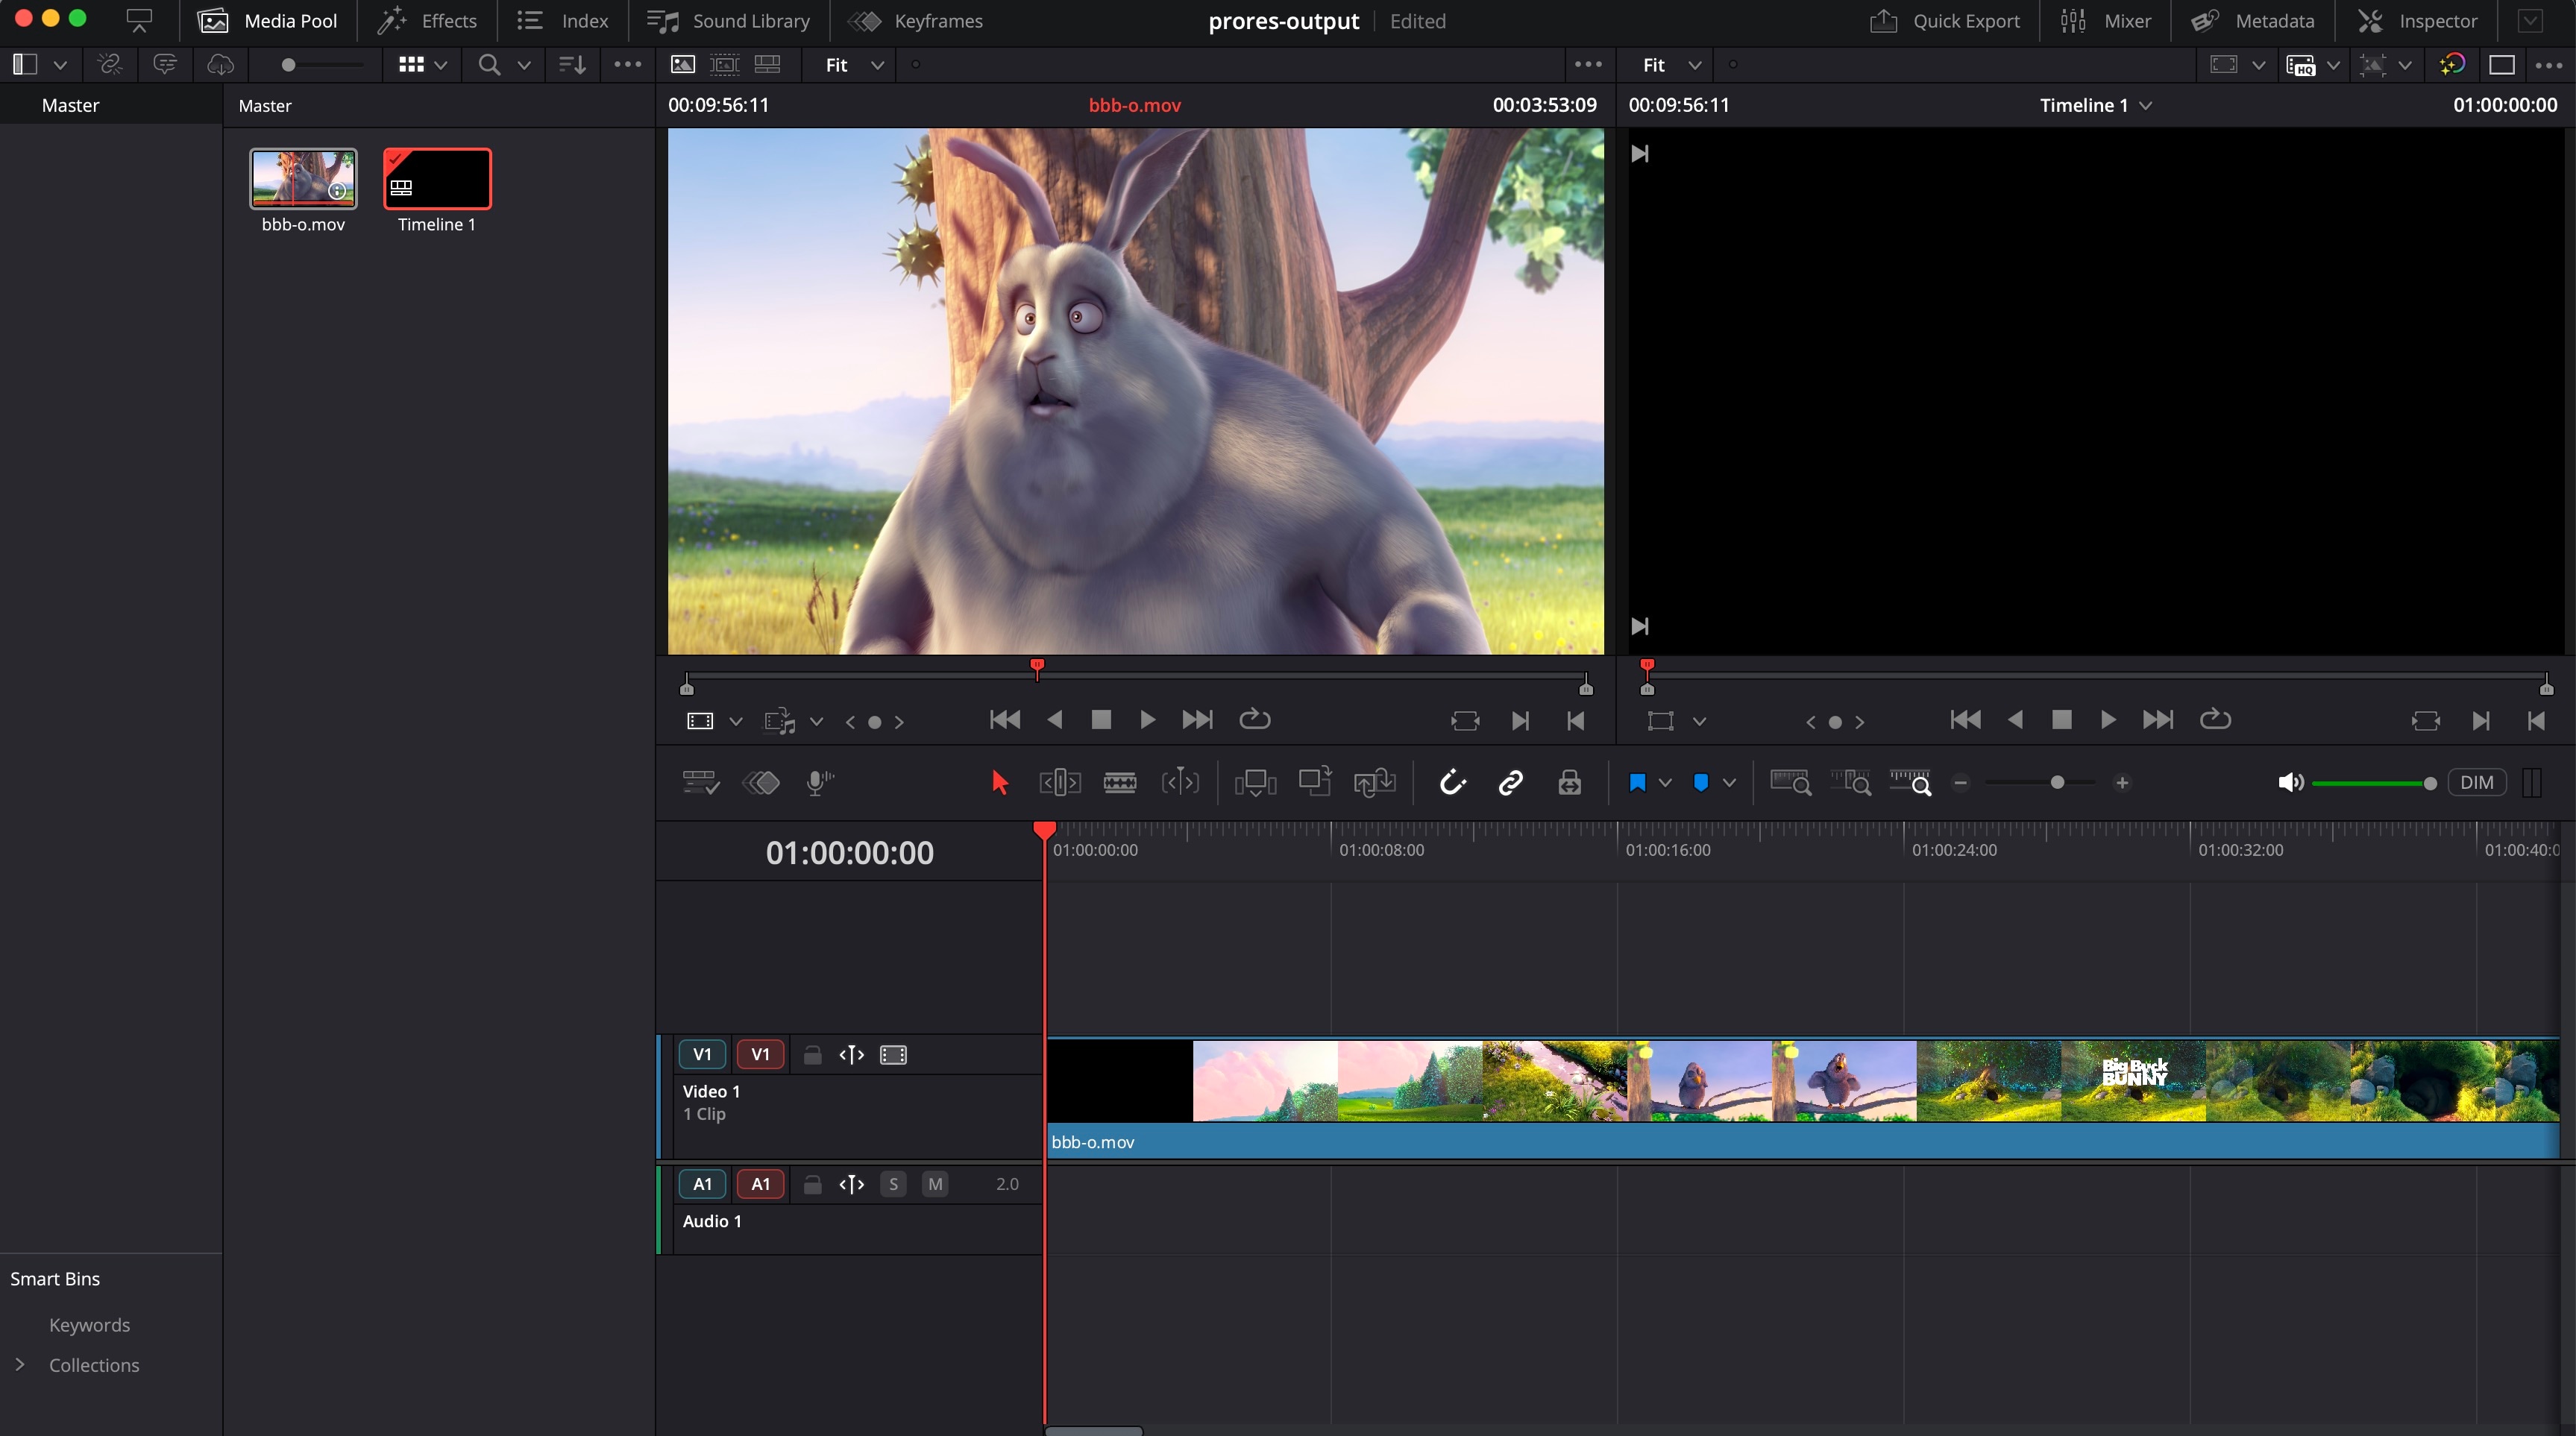This screenshot has width=2576, height=1436.
Task: Open the Inspector panel
Action: 2417,21
